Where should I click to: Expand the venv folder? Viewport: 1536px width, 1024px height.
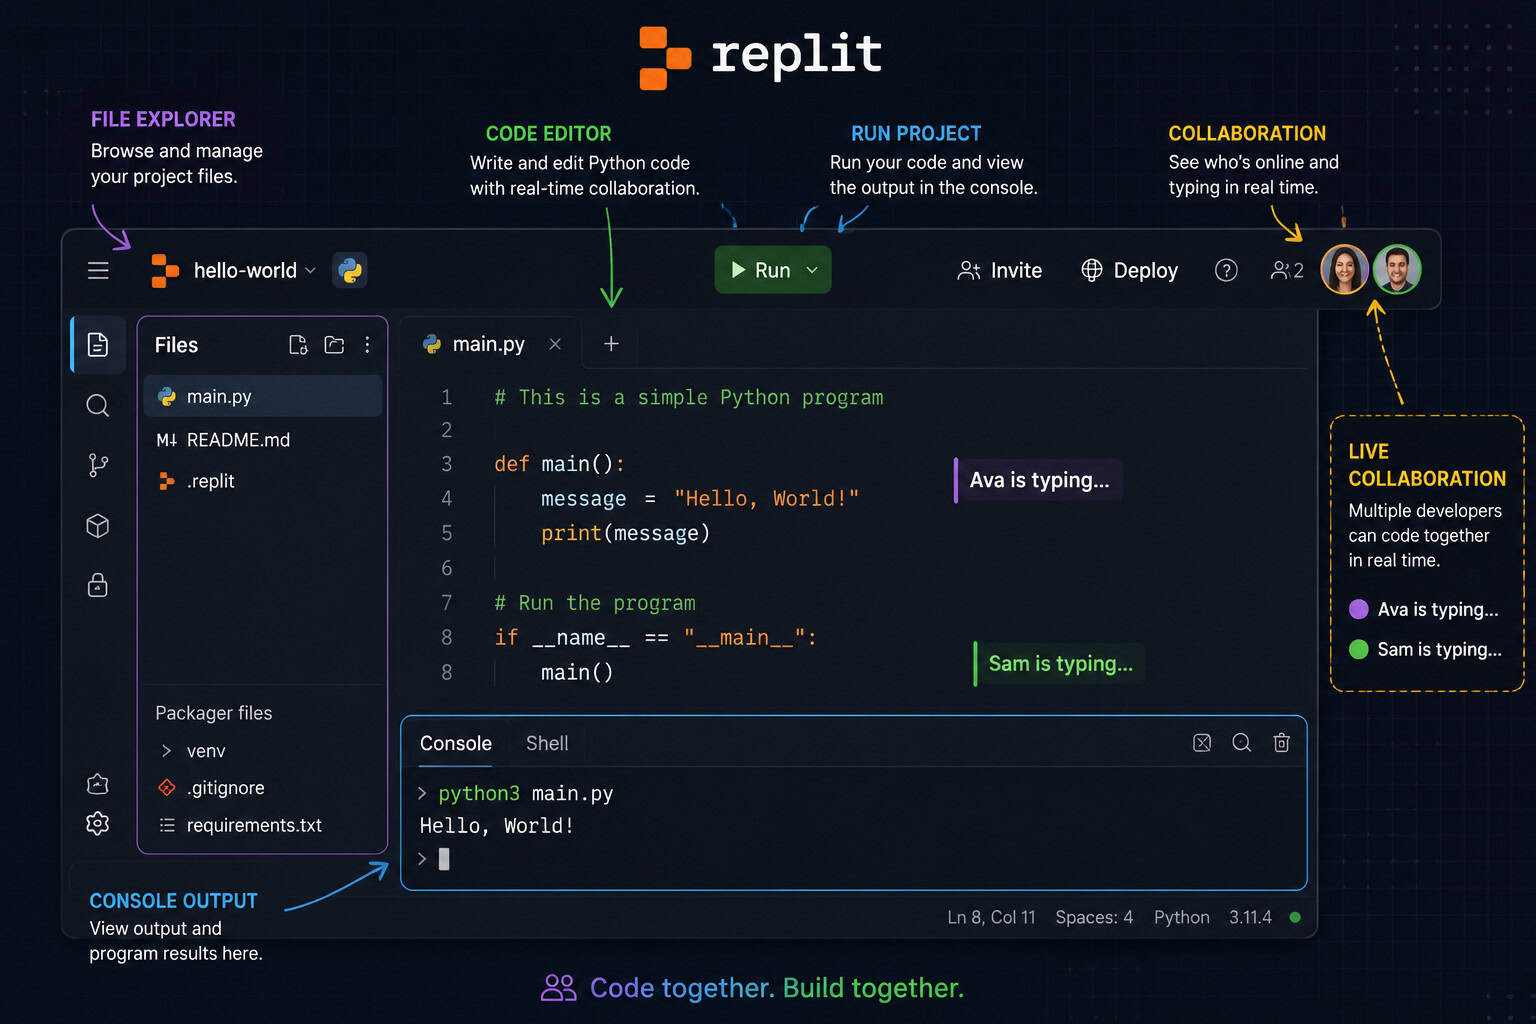(x=166, y=751)
